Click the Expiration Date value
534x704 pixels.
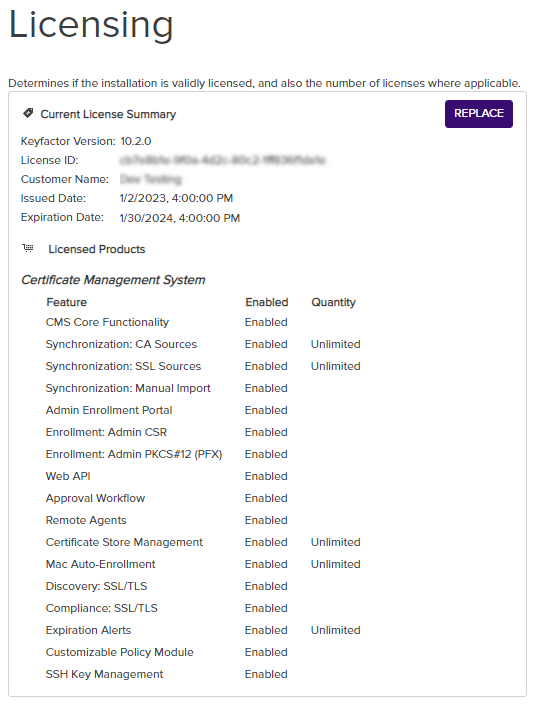click(180, 218)
